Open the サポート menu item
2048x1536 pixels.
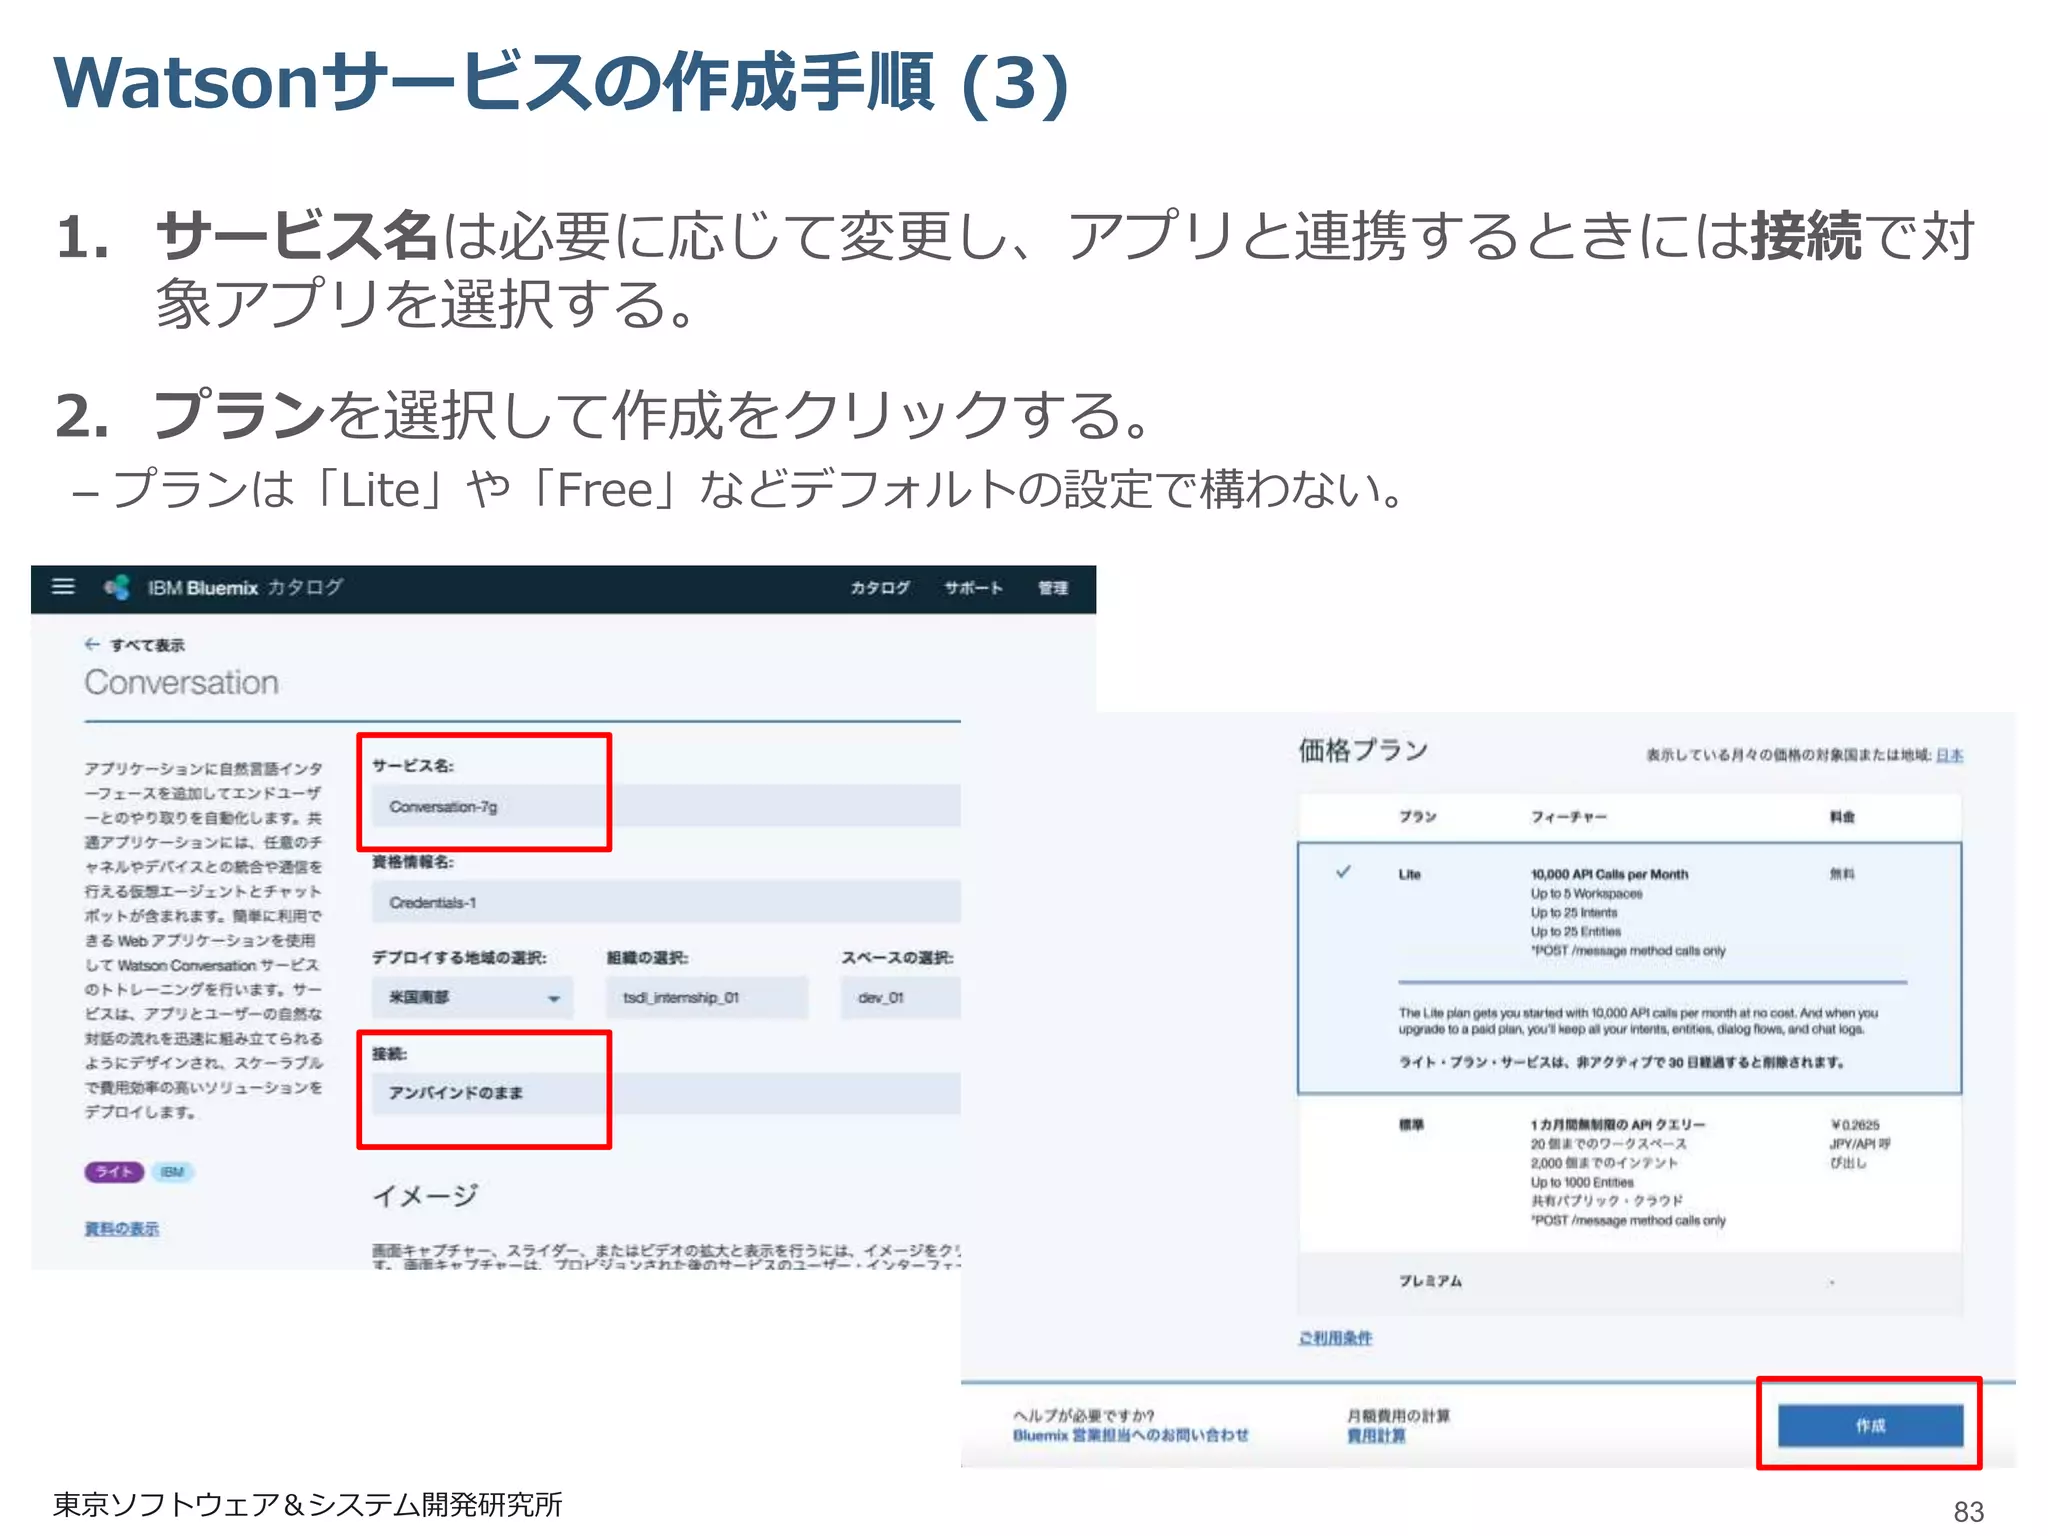point(973,588)
